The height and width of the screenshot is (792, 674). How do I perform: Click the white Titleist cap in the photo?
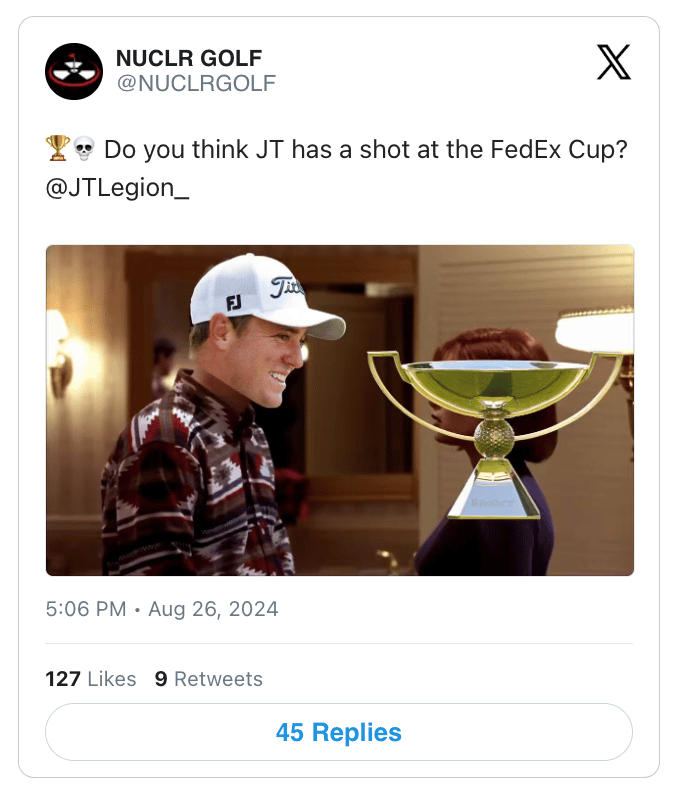(260, 295)
